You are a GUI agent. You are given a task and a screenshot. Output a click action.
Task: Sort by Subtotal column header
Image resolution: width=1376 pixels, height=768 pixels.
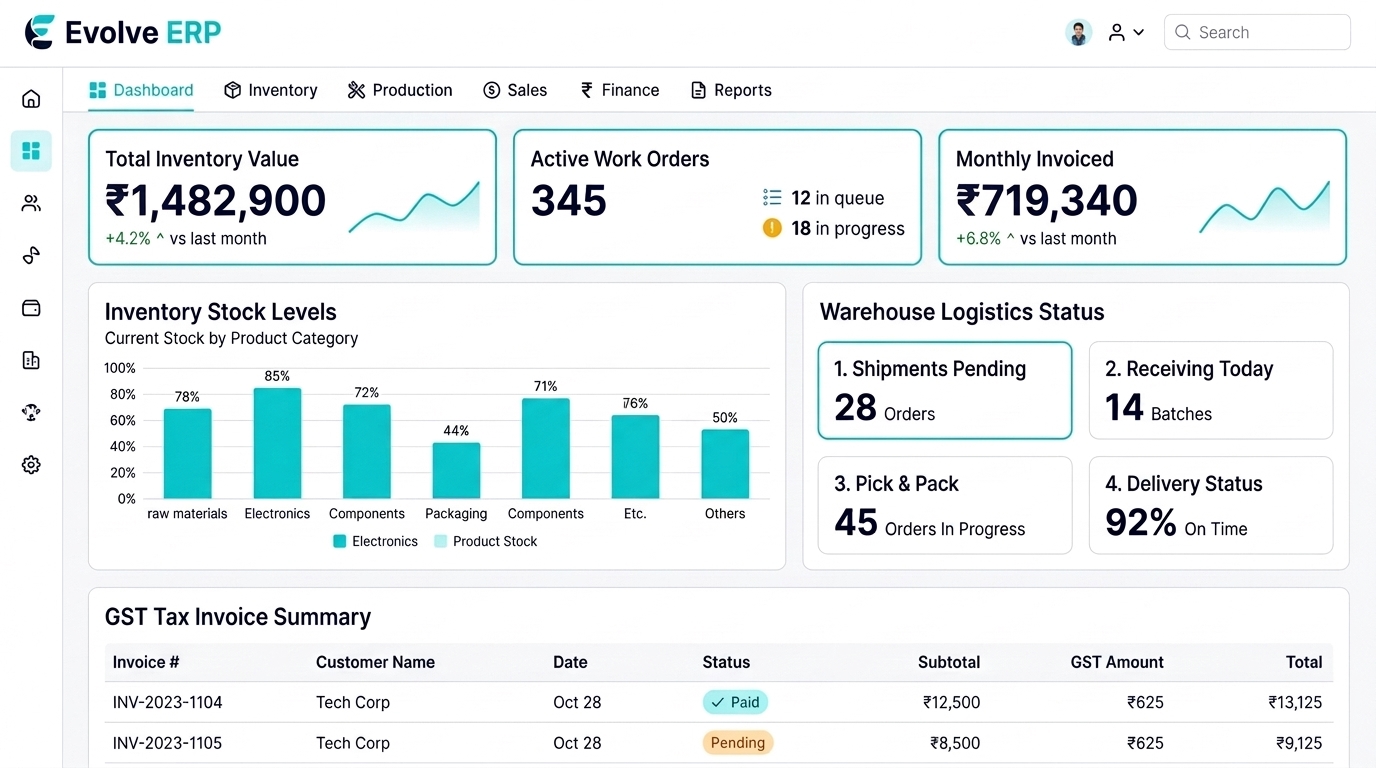coord(949,662)
